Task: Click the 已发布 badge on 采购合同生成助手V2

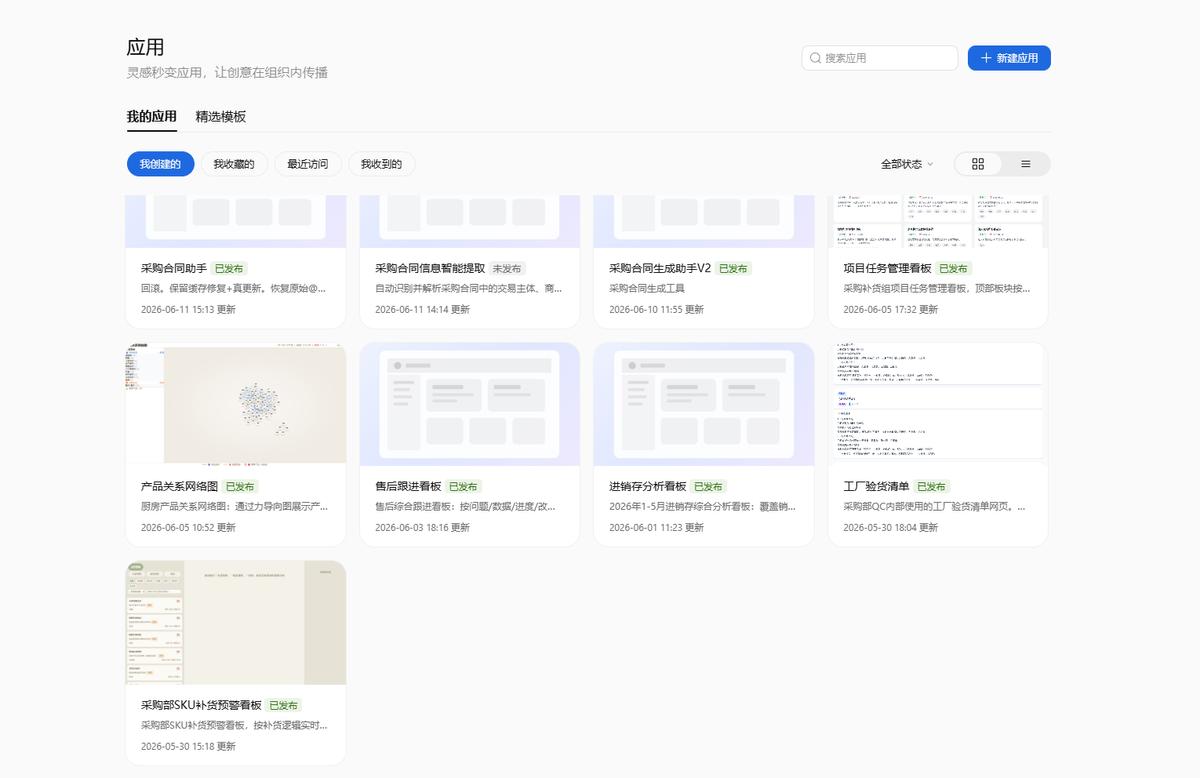Action: pos(734,268)
